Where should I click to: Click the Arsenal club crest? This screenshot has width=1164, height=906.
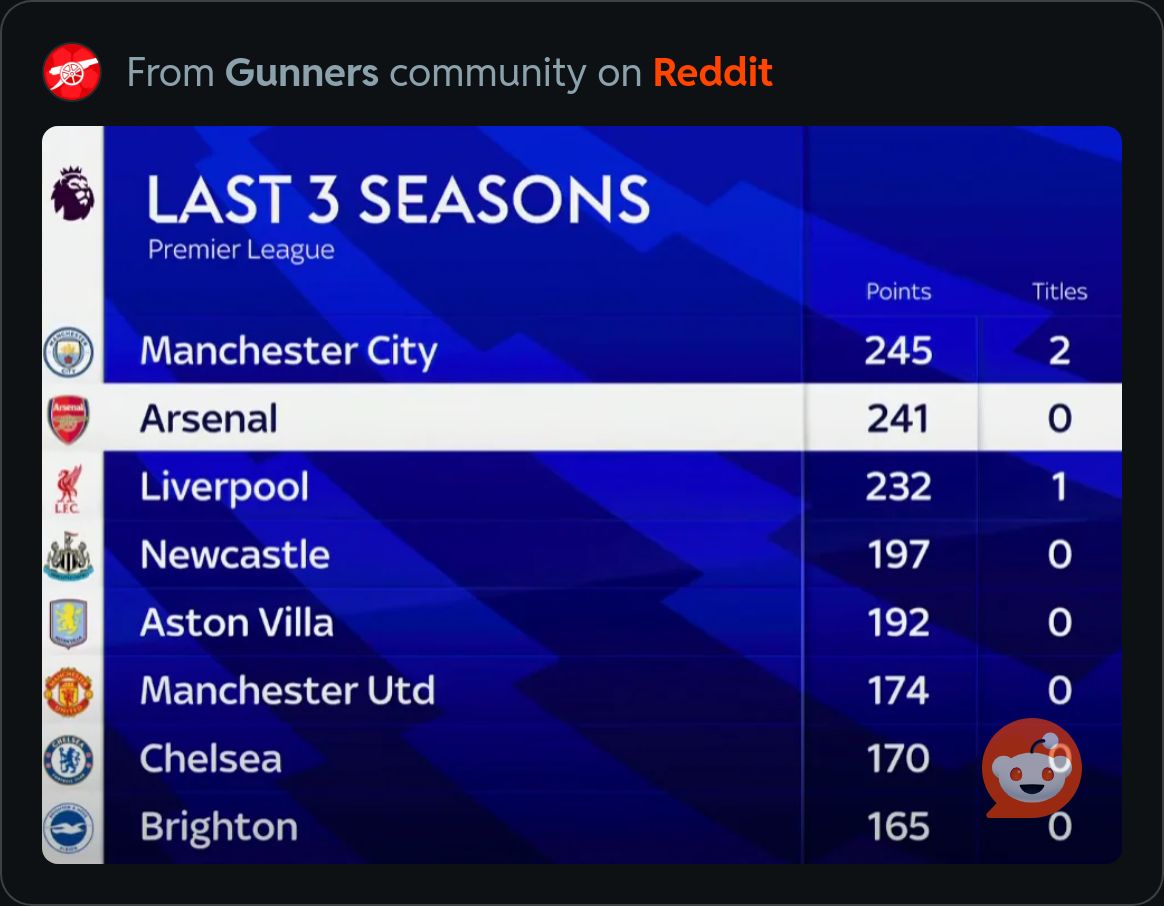click(x=69, y=420)
